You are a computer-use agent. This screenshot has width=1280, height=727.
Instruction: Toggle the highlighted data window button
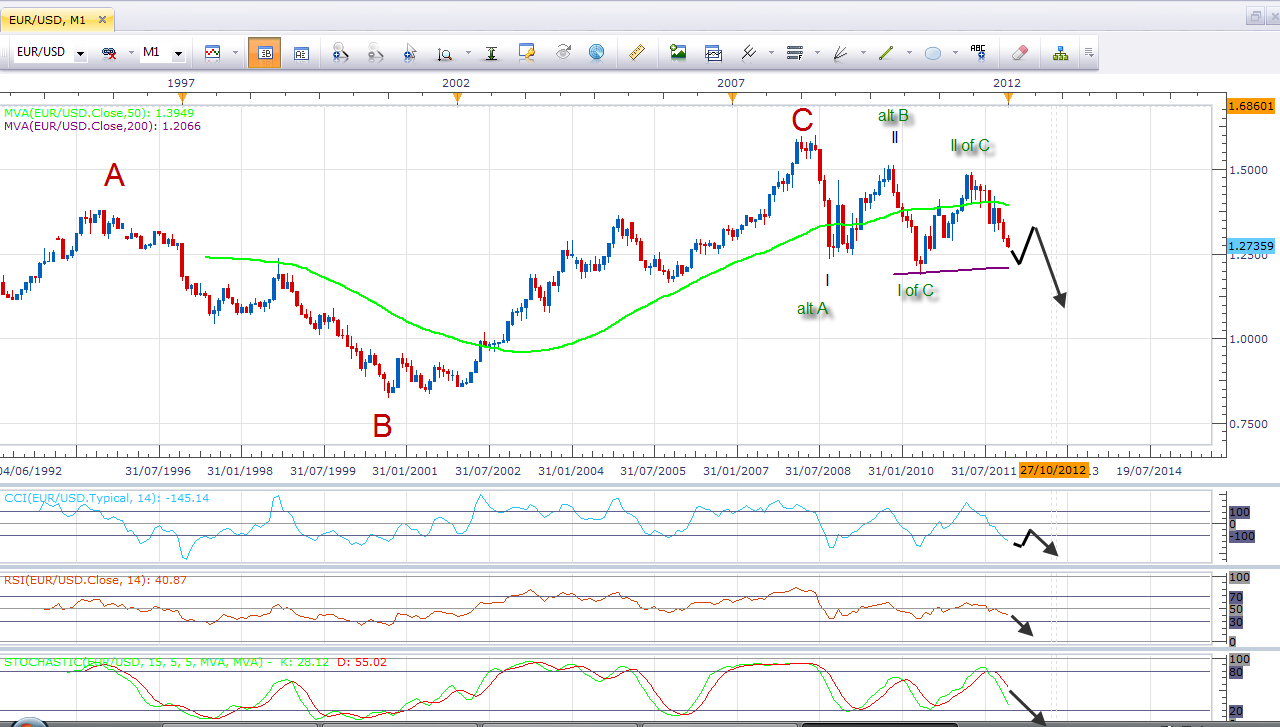265,53
